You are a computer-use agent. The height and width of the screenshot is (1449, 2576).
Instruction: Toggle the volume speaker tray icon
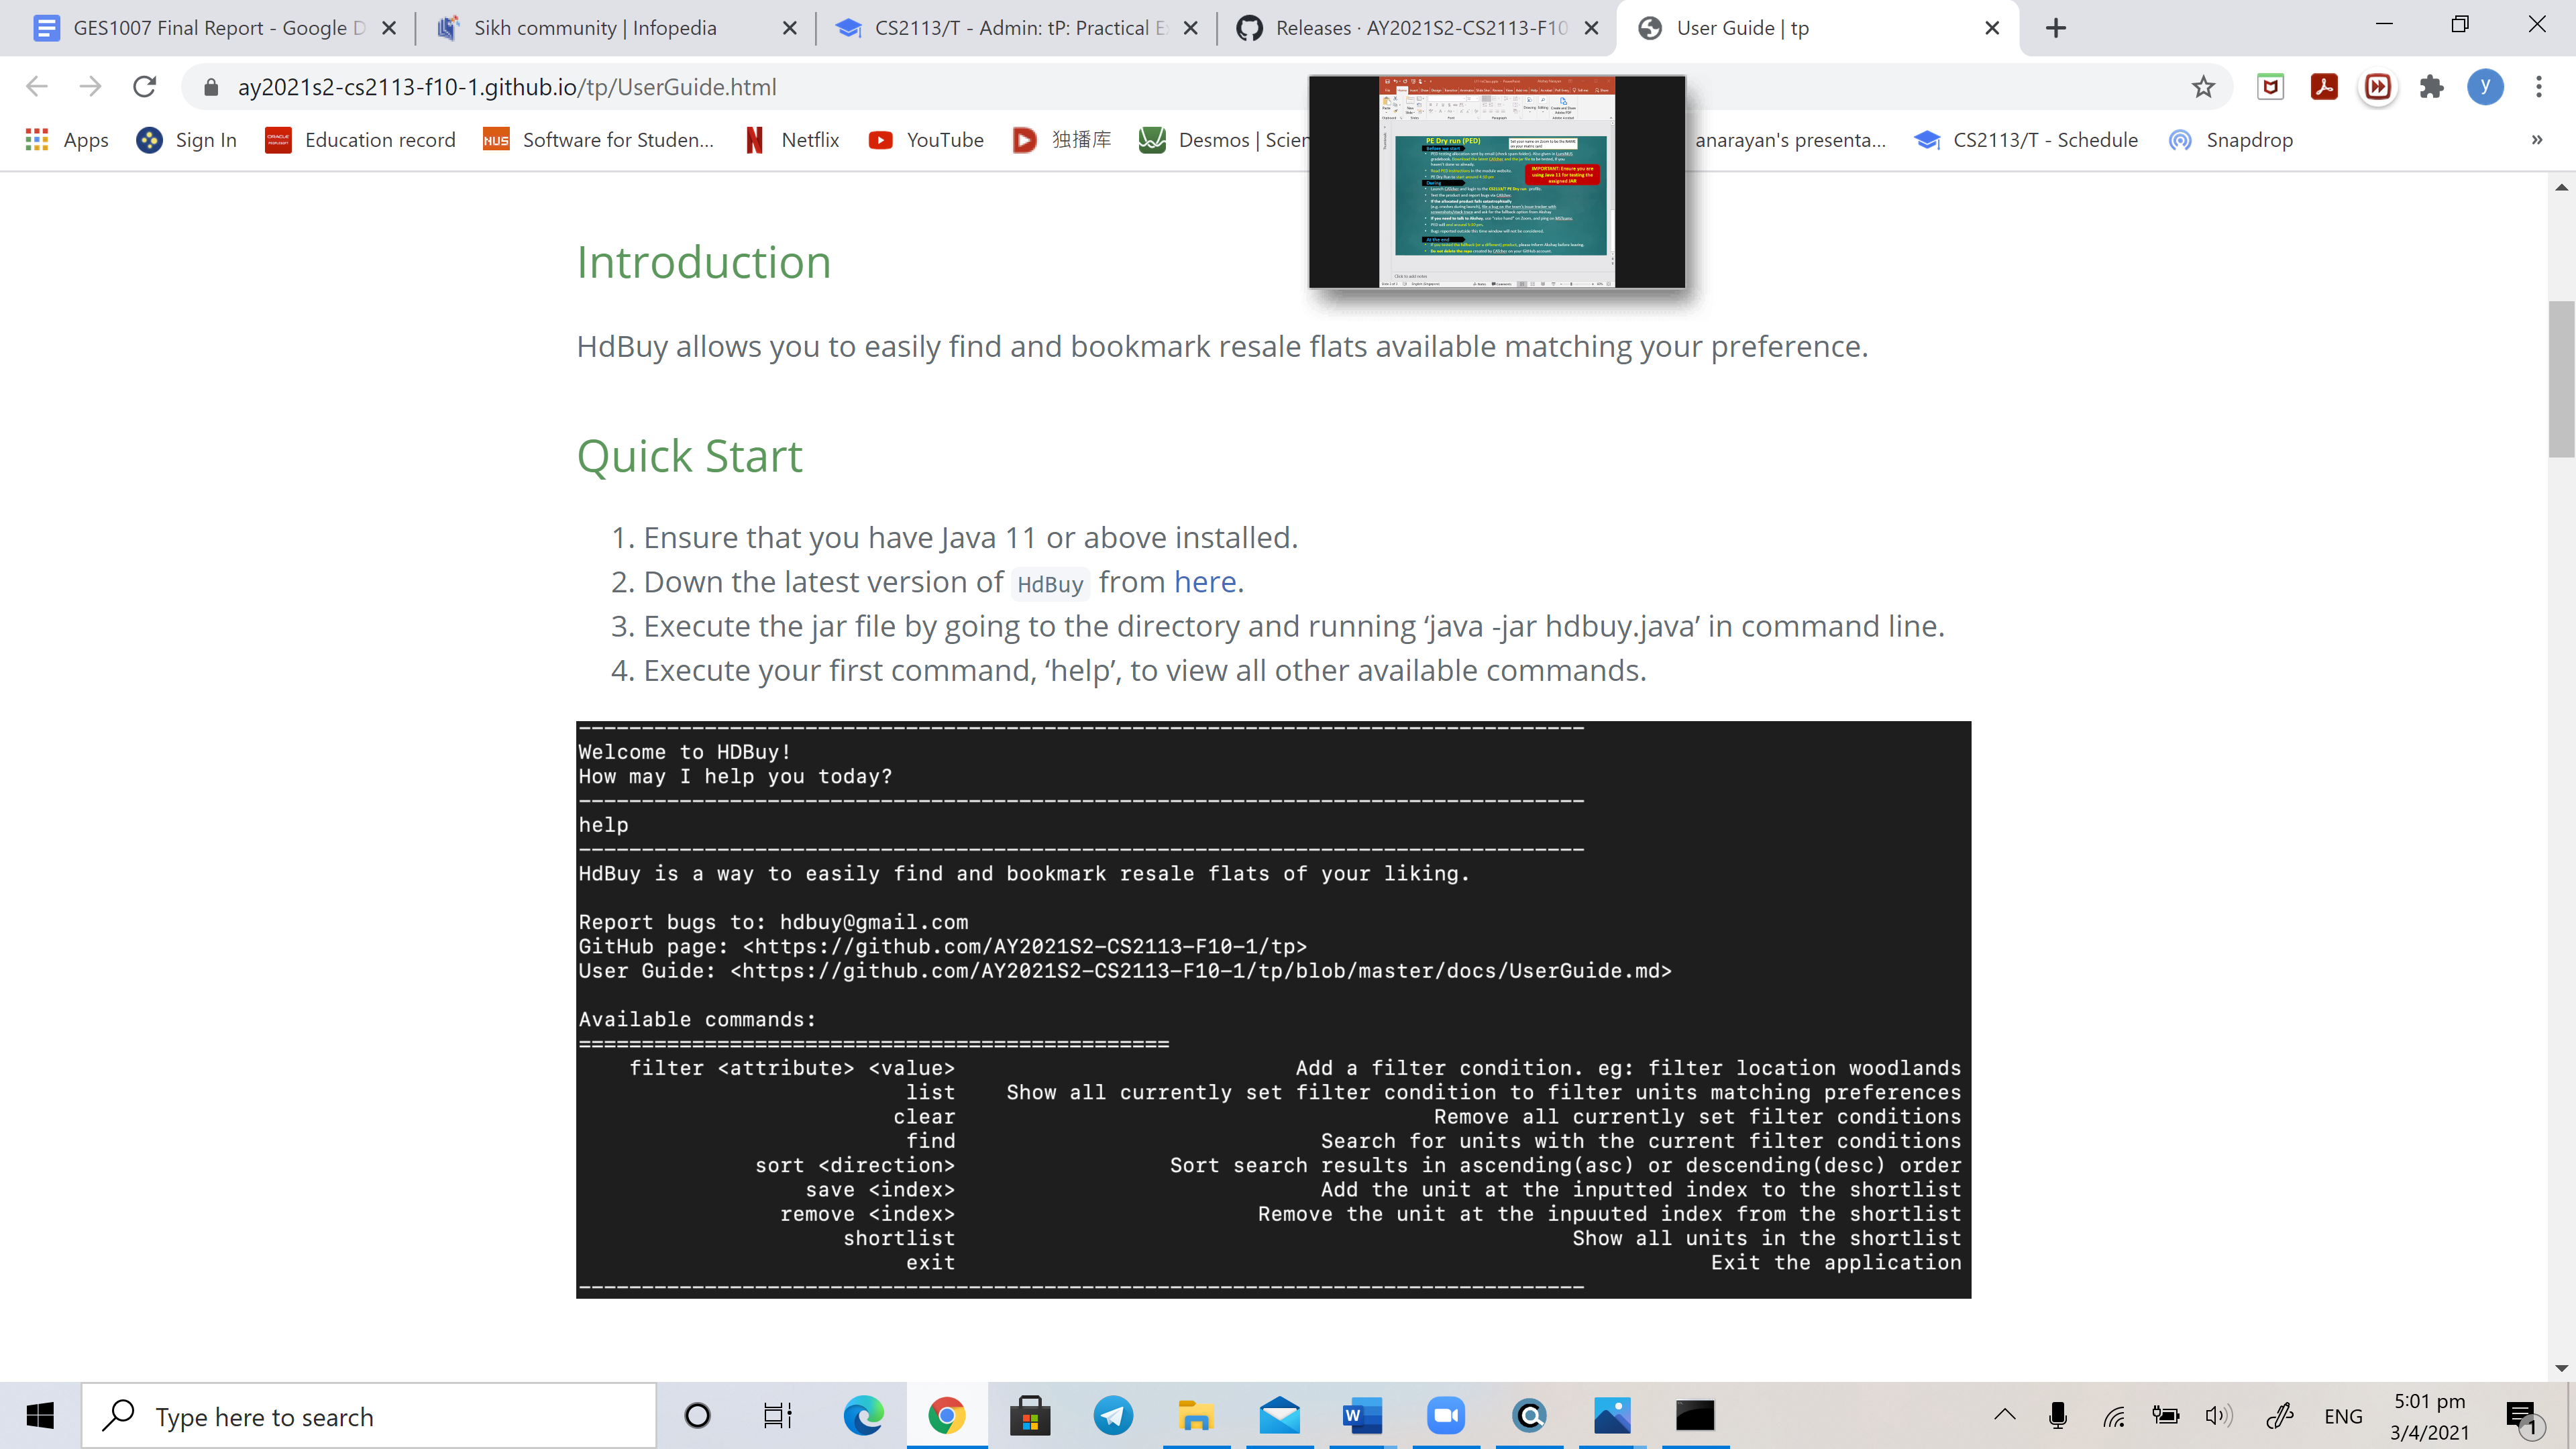pos(2217,1415)
